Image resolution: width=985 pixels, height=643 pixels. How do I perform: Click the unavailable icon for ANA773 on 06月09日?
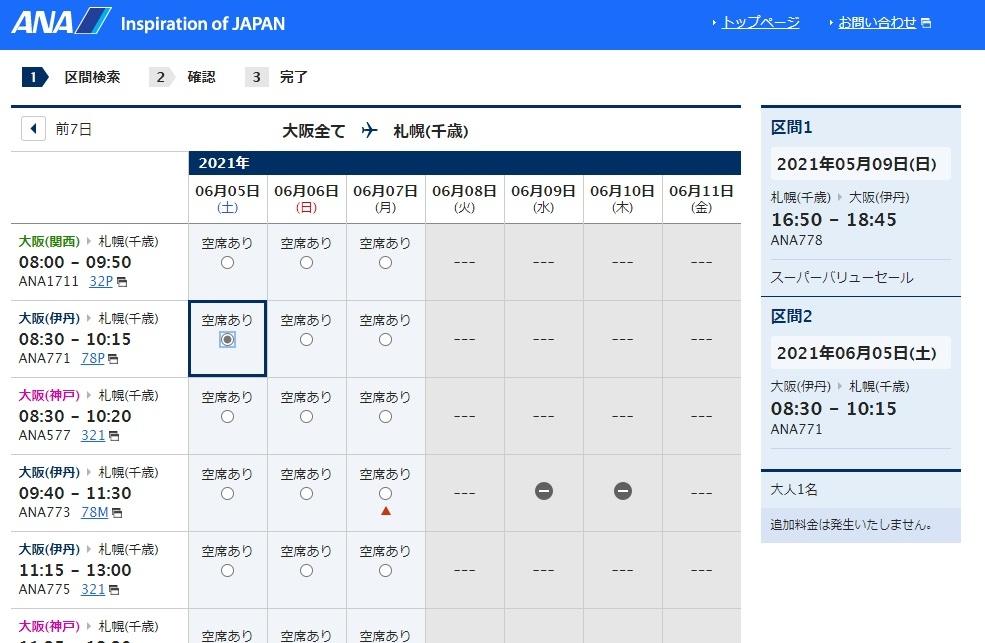pos(543,491)
